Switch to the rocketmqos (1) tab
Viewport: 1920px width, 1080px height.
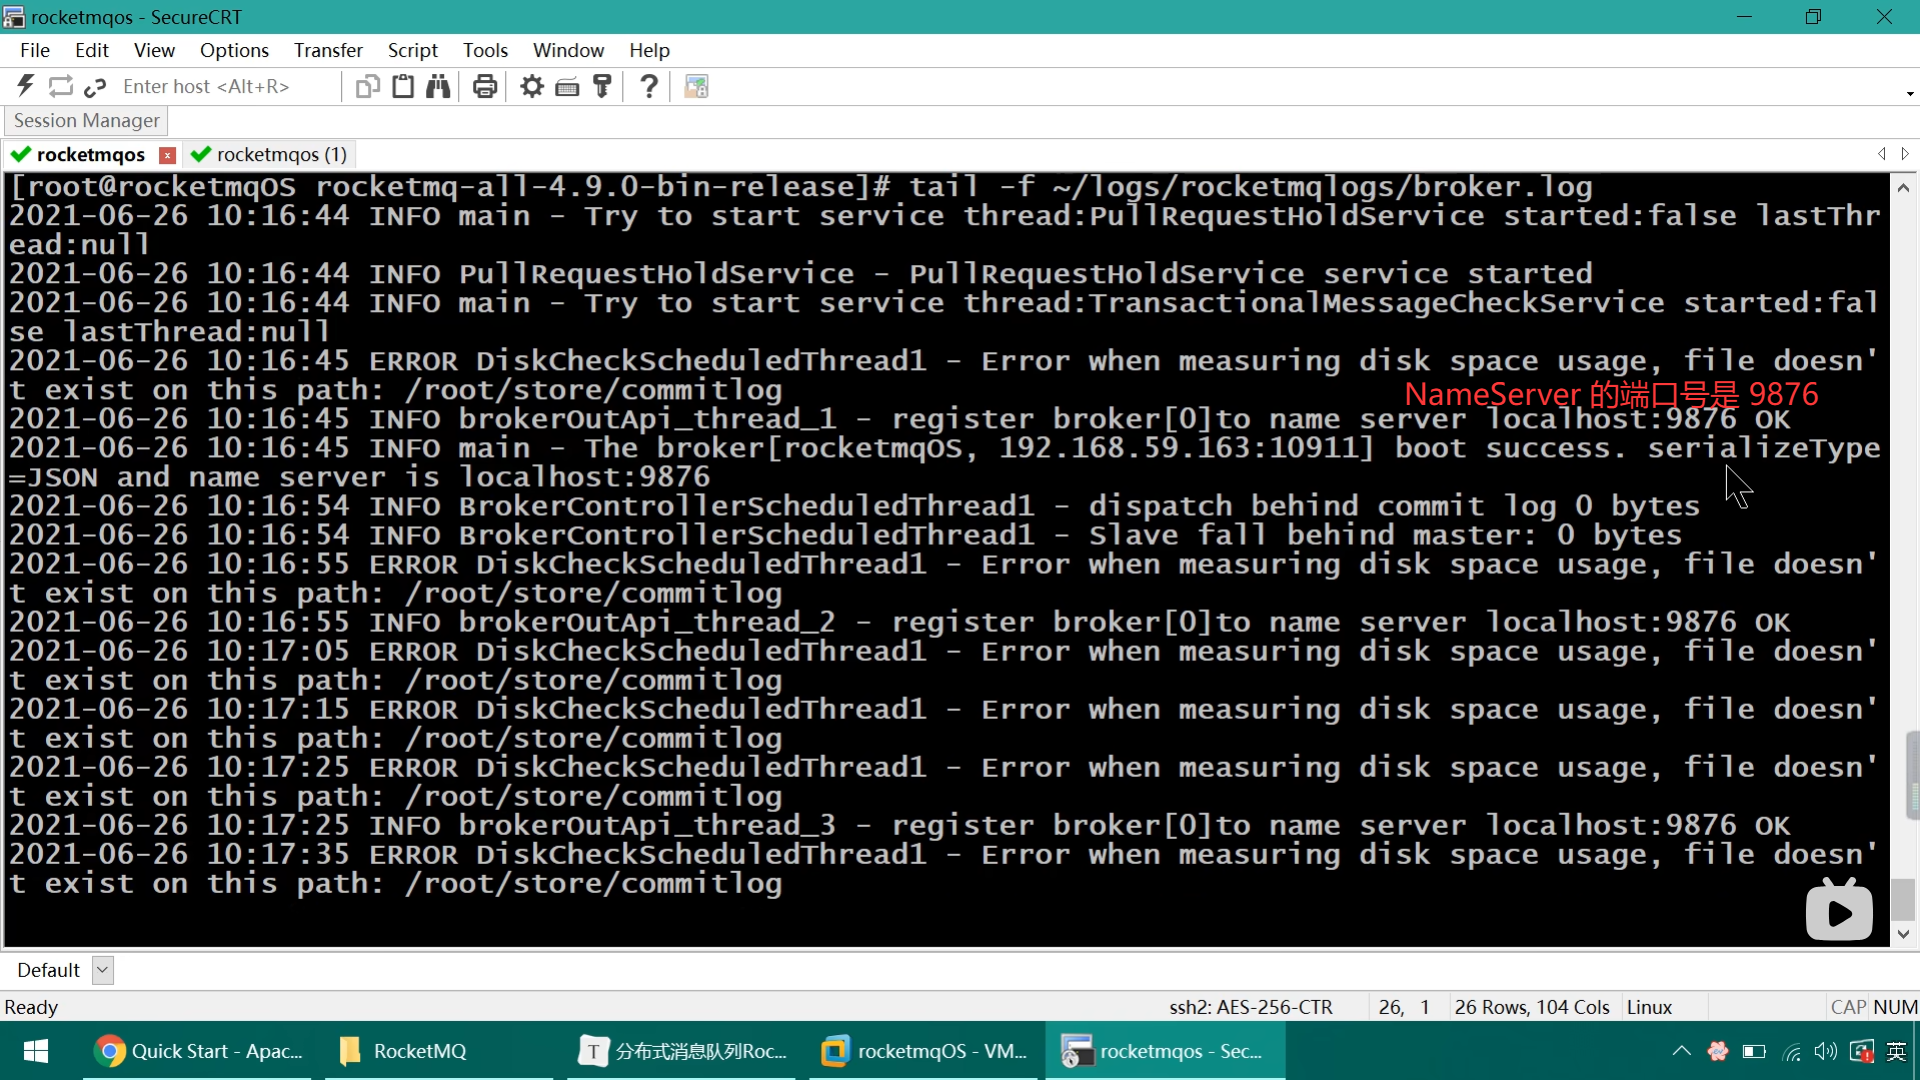pos(270,154)
